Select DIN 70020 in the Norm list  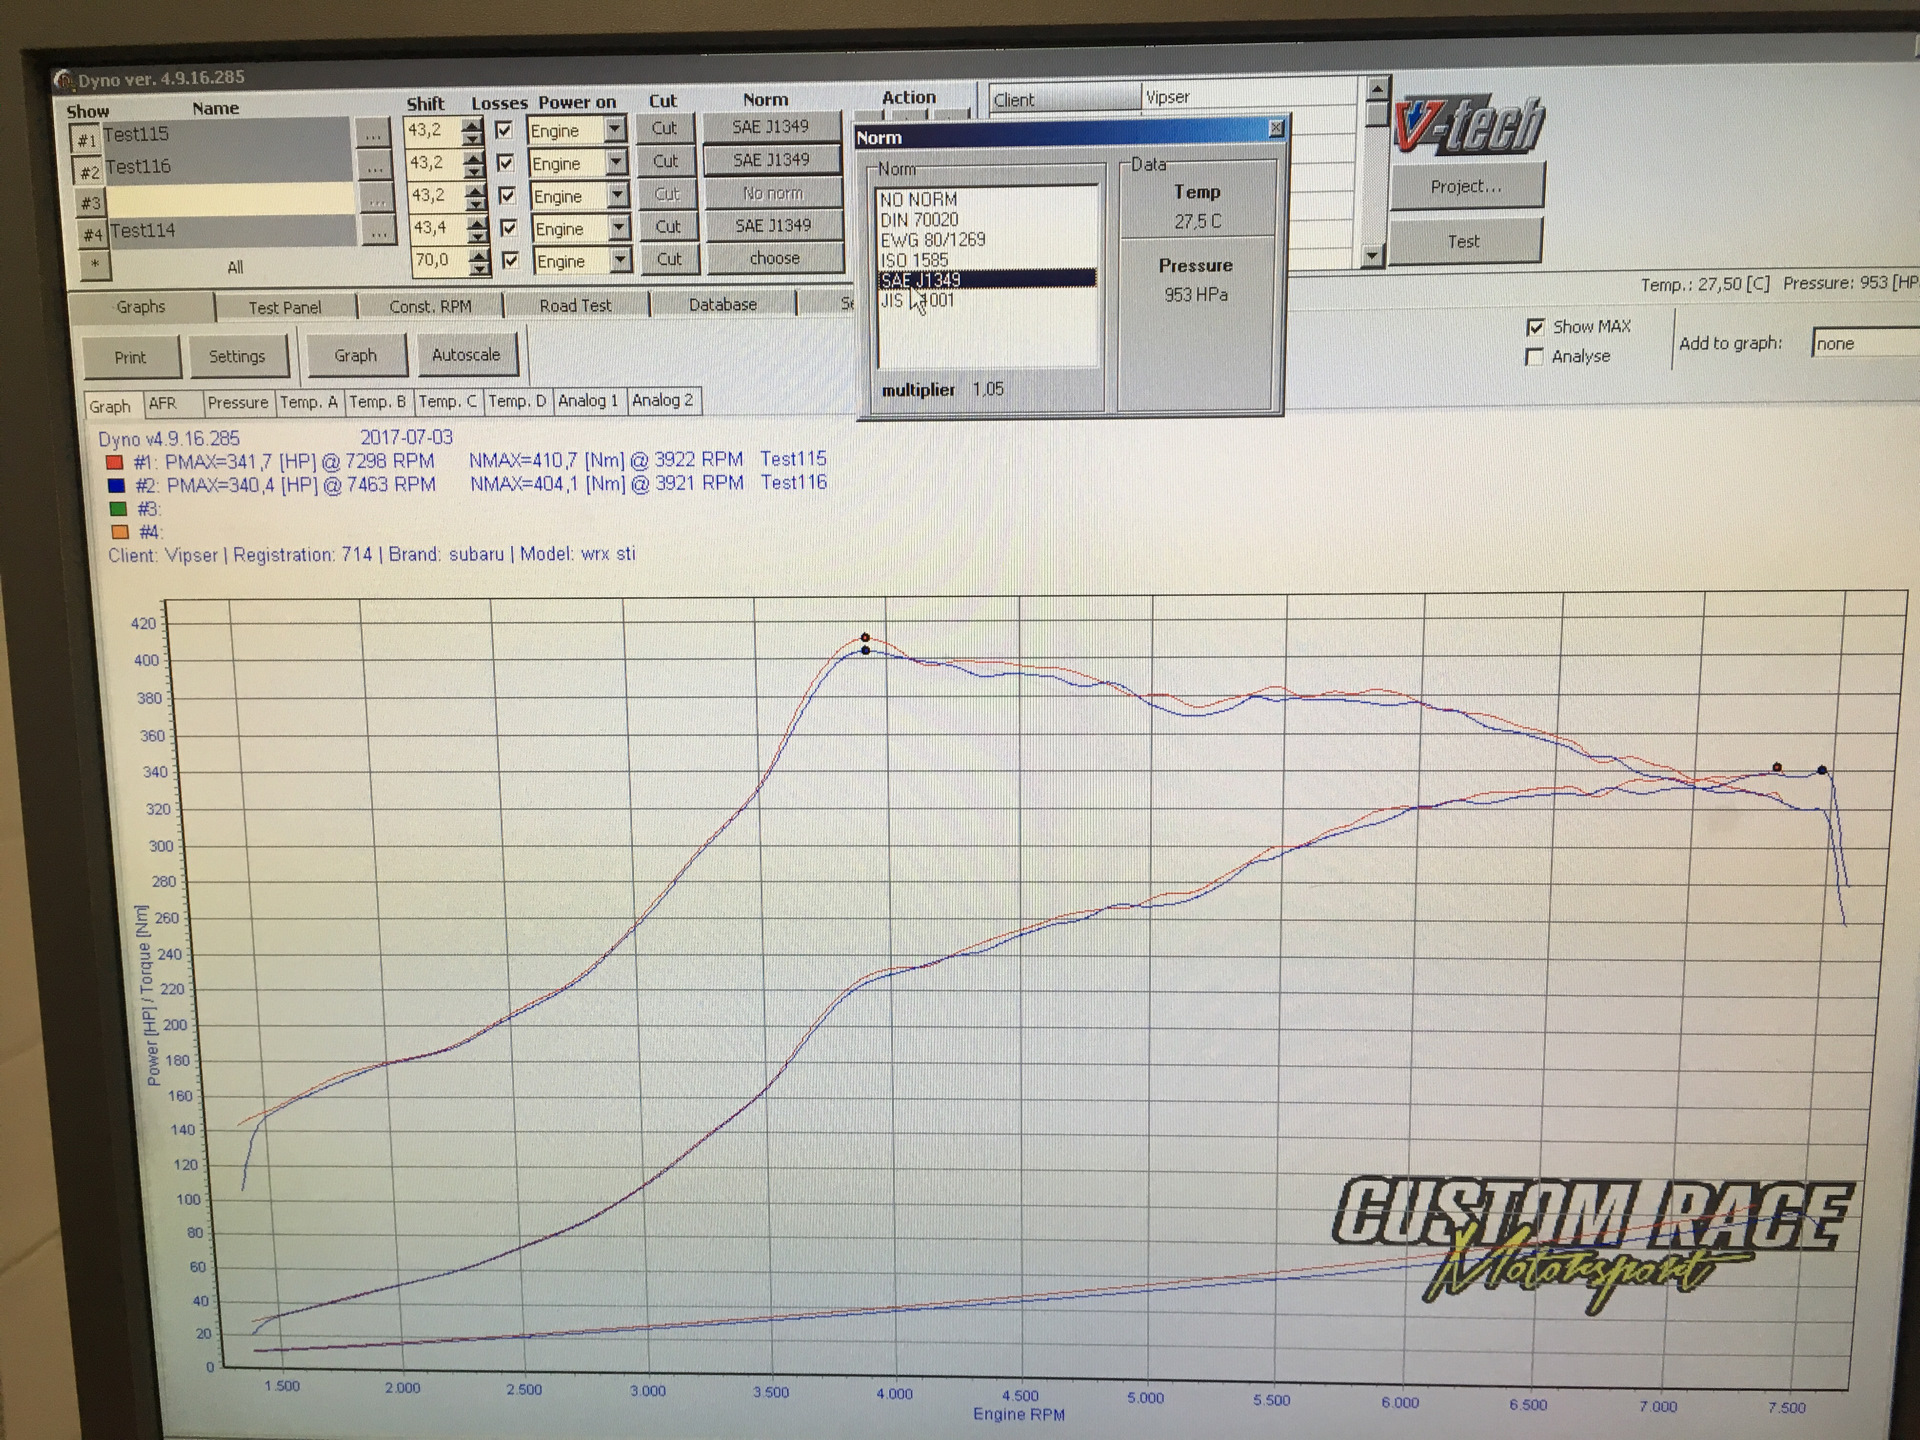[919, 220]
